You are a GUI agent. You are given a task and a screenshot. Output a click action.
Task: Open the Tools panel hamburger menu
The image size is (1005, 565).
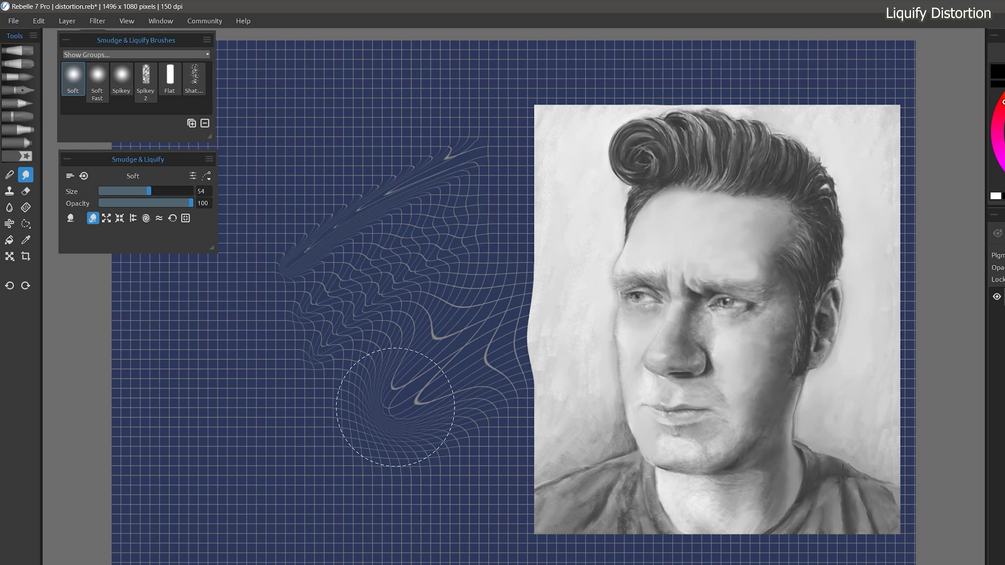(33, 36)
